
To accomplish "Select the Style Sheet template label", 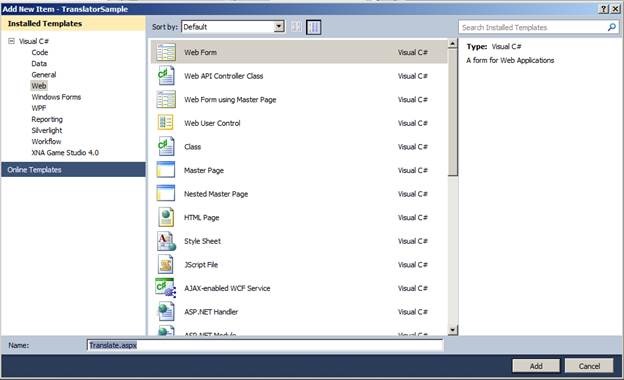I will click(x=202, y=241).
